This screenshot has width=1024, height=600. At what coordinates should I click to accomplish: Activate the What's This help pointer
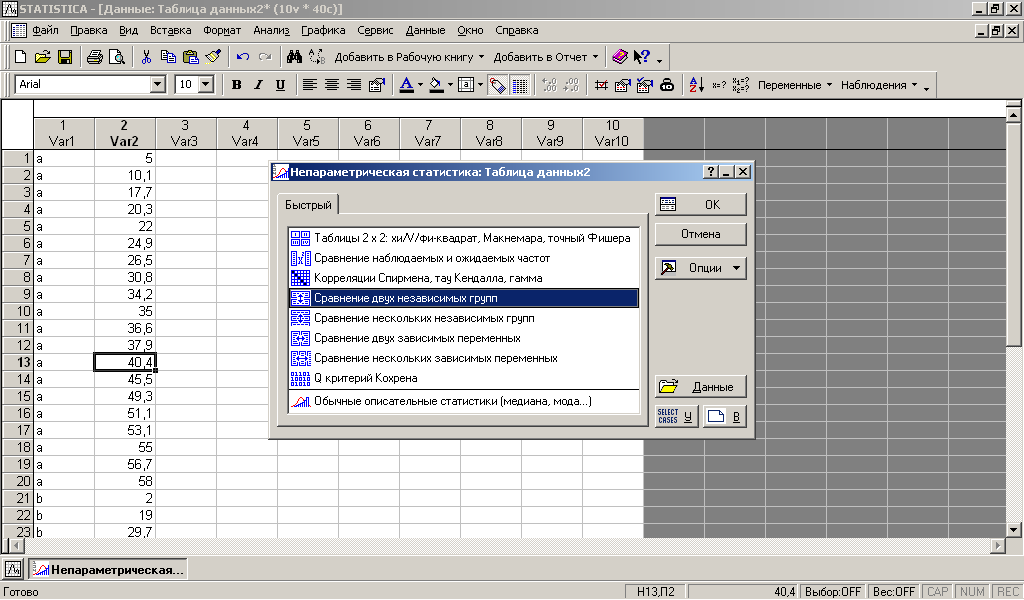click(x=641, y=57)
